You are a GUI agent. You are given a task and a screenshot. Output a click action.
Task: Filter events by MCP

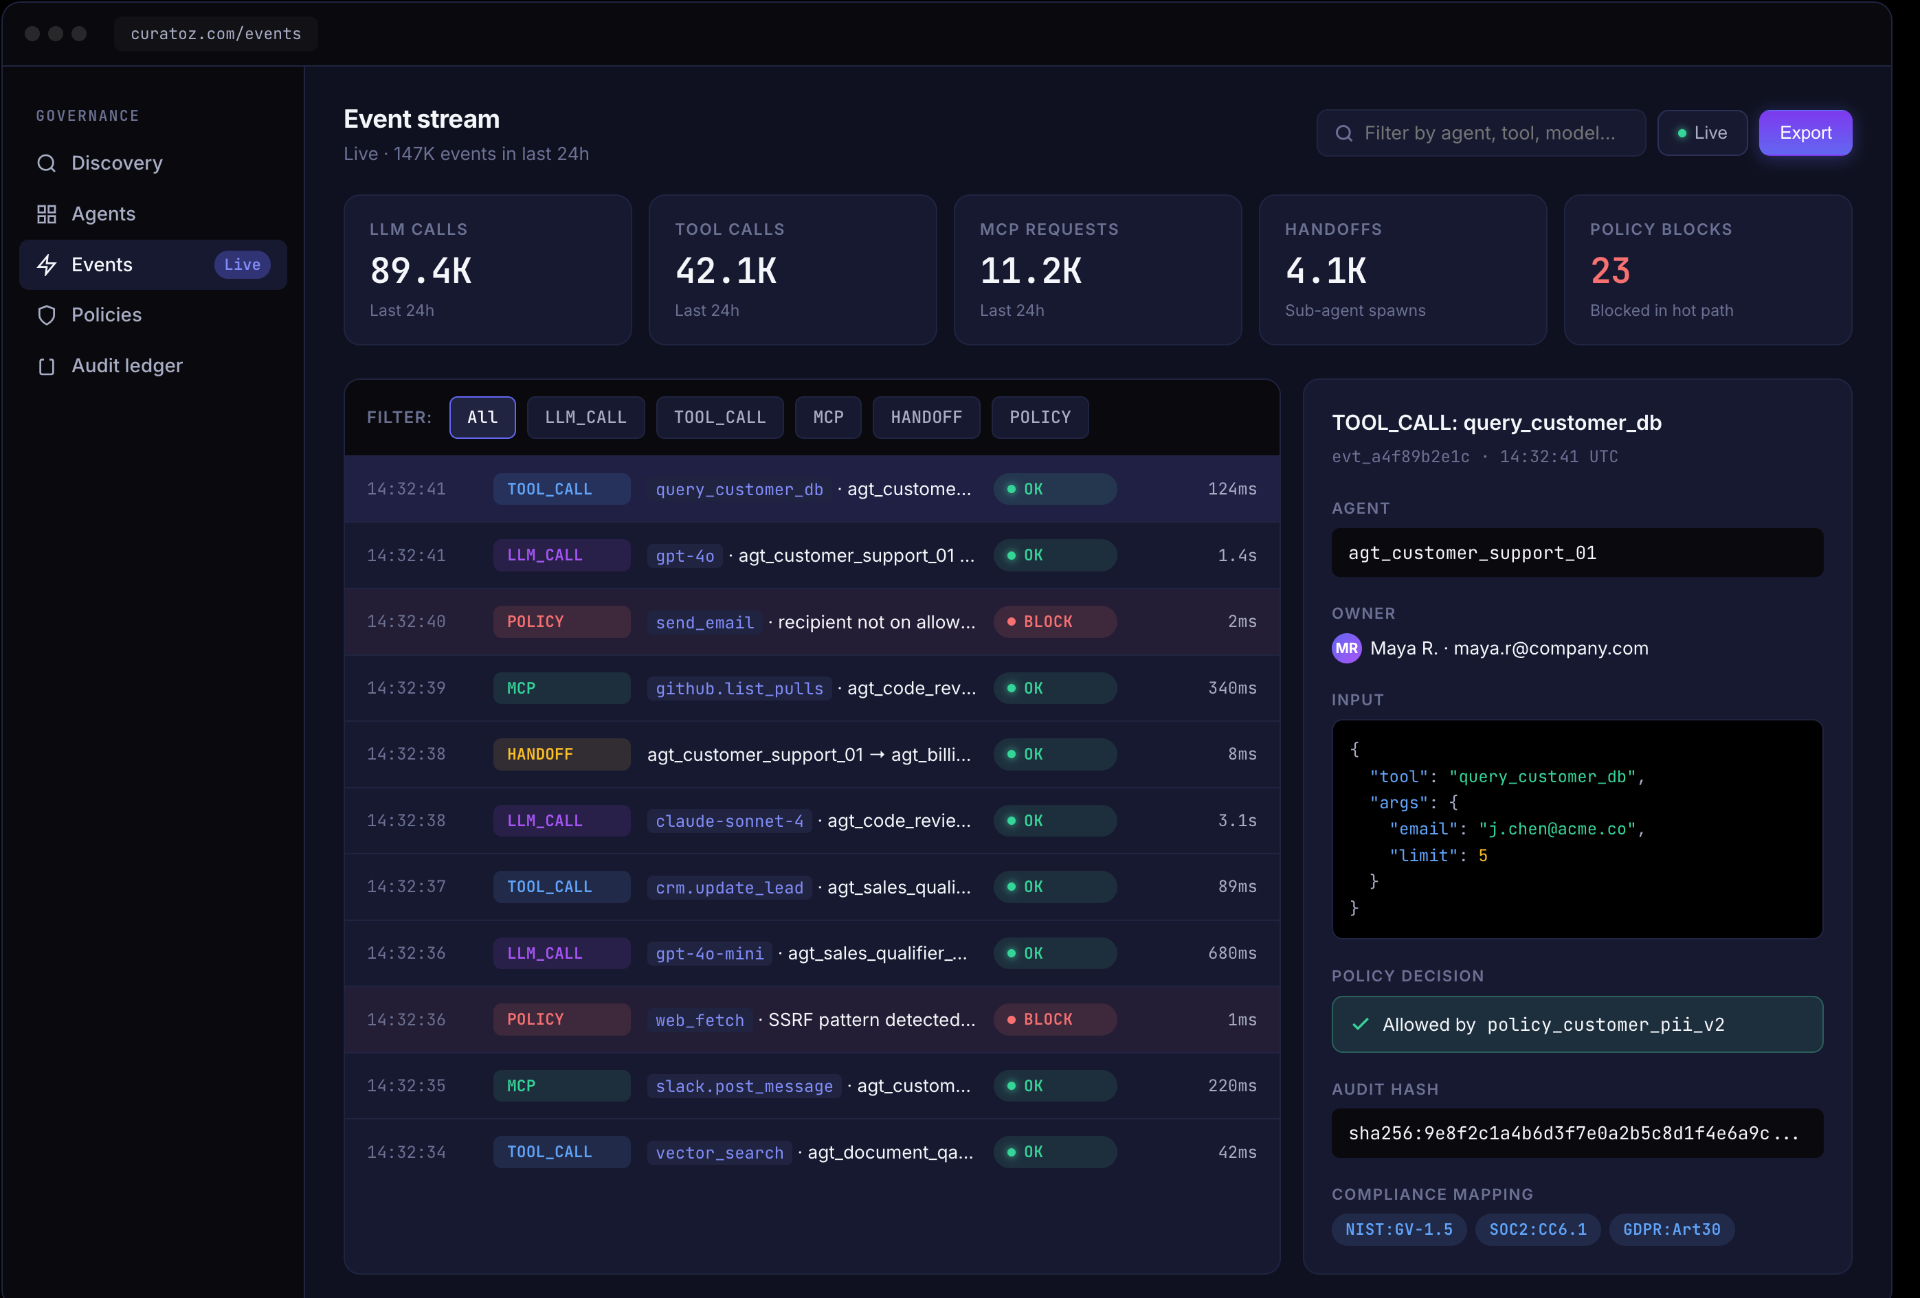click(828, 417)
